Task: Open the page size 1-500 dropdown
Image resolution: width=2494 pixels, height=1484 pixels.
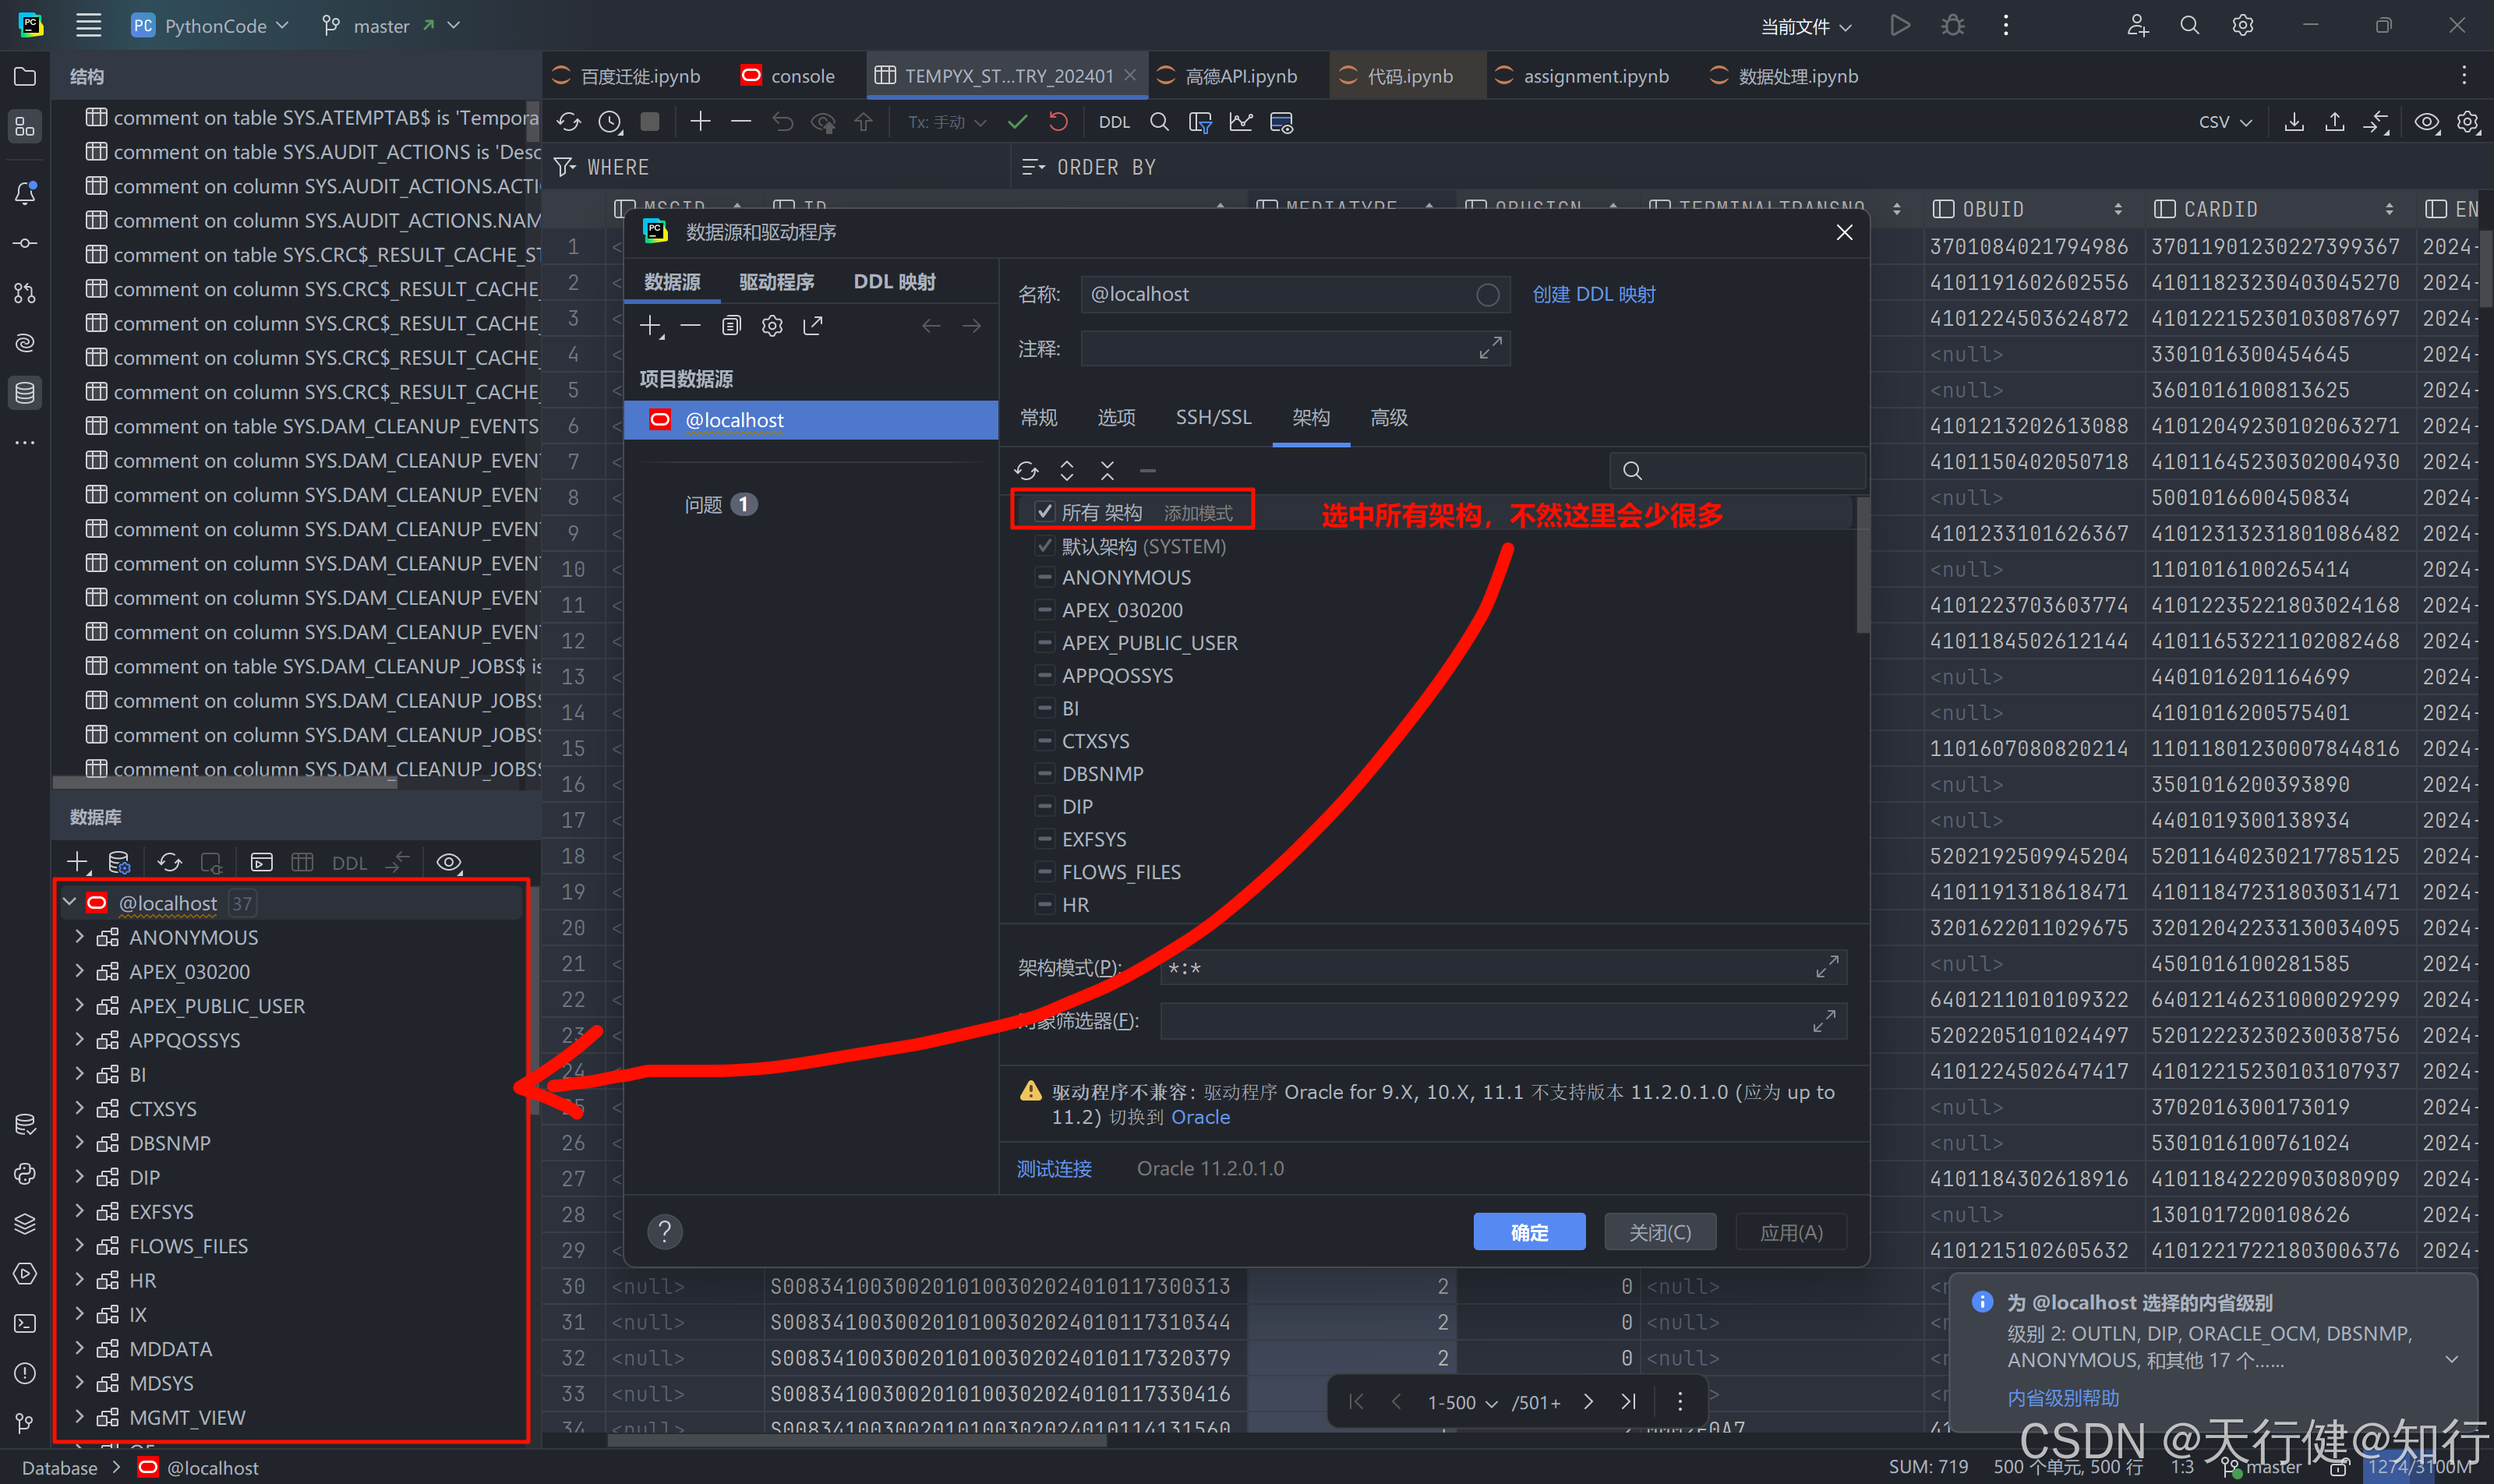Action: click(x=1461, y=1402)
